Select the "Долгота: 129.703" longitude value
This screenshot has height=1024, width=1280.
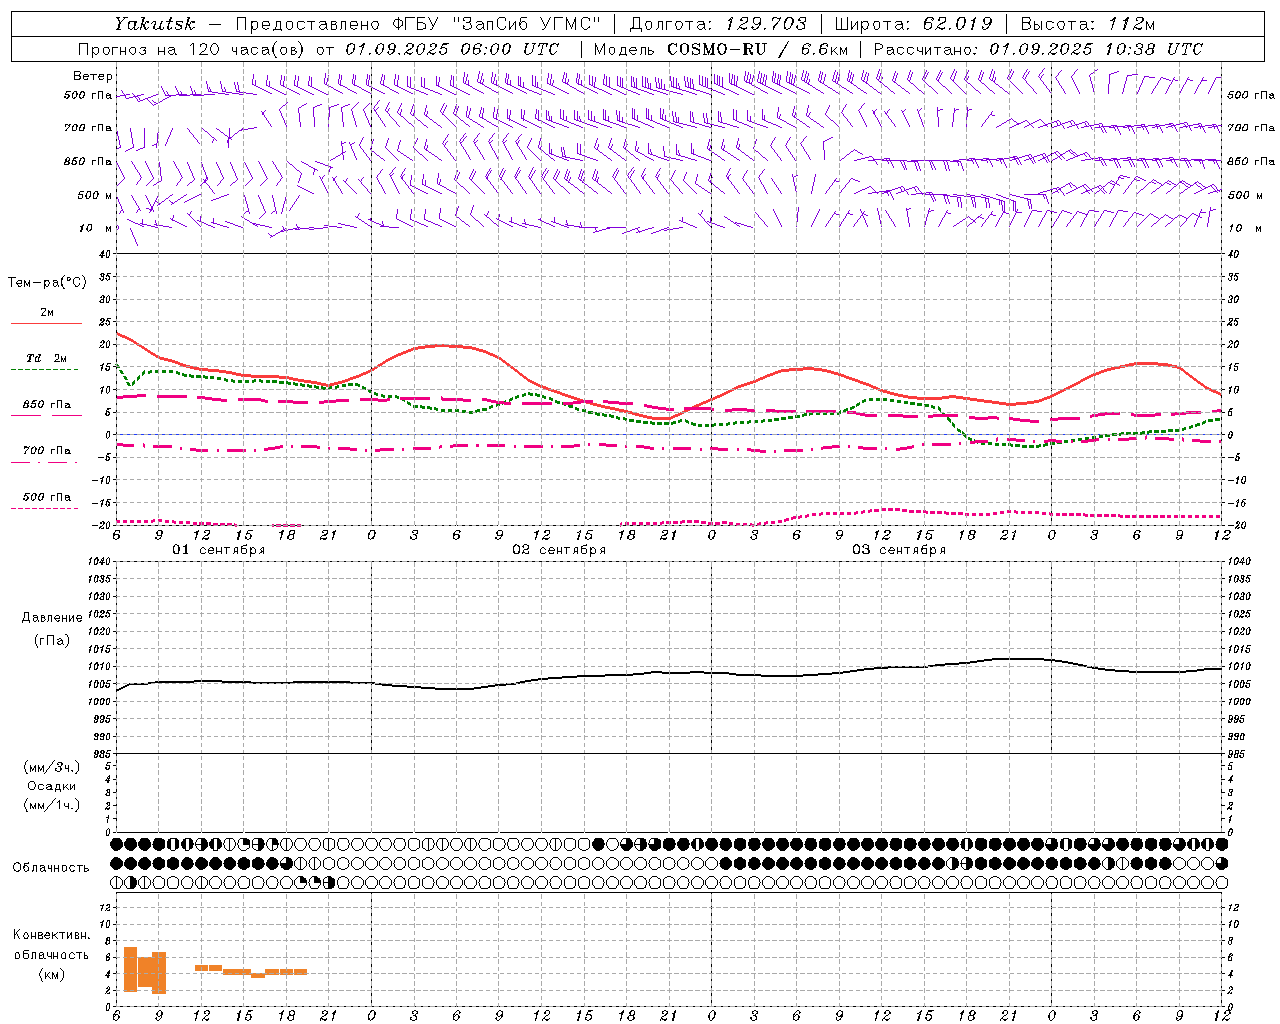click(x=718, y=24)
